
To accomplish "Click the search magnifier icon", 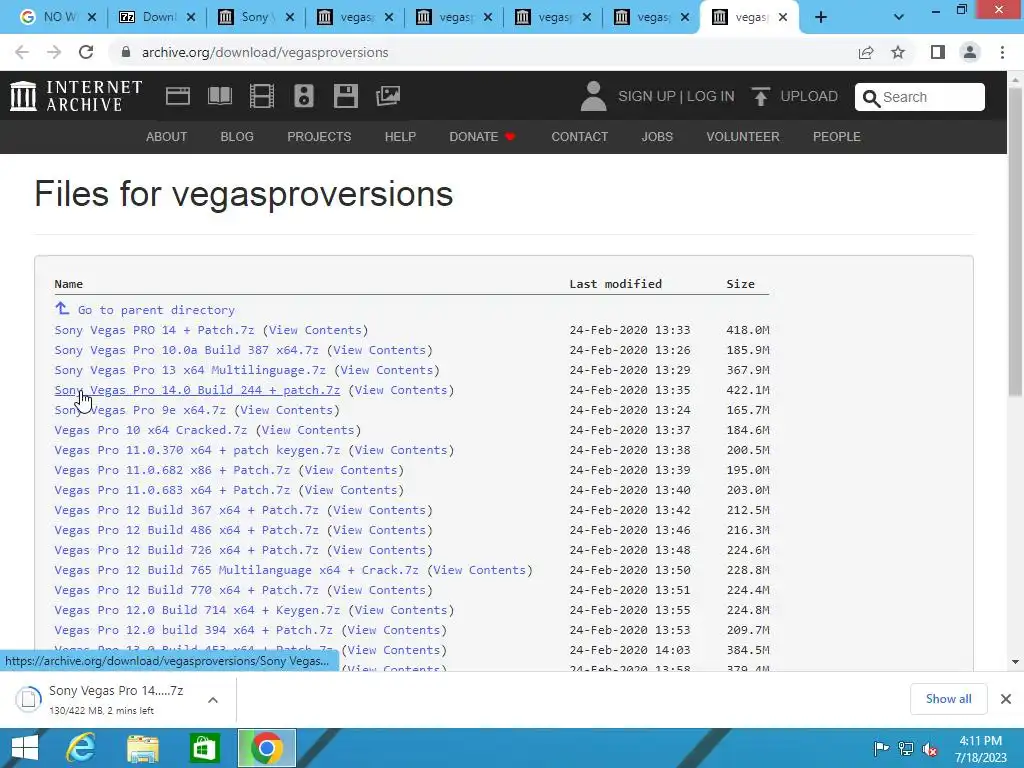I will point(871,98).
